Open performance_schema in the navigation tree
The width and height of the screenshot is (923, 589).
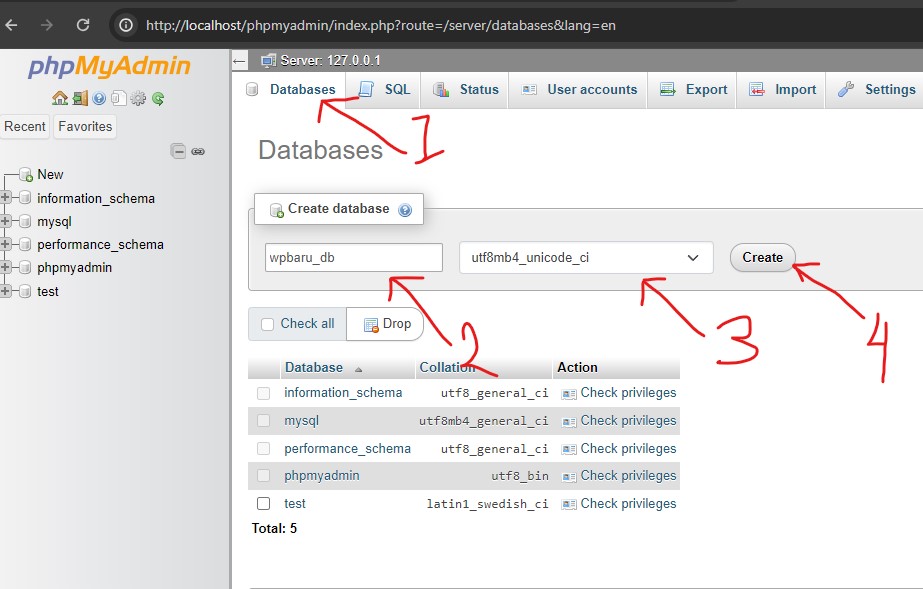100,245
